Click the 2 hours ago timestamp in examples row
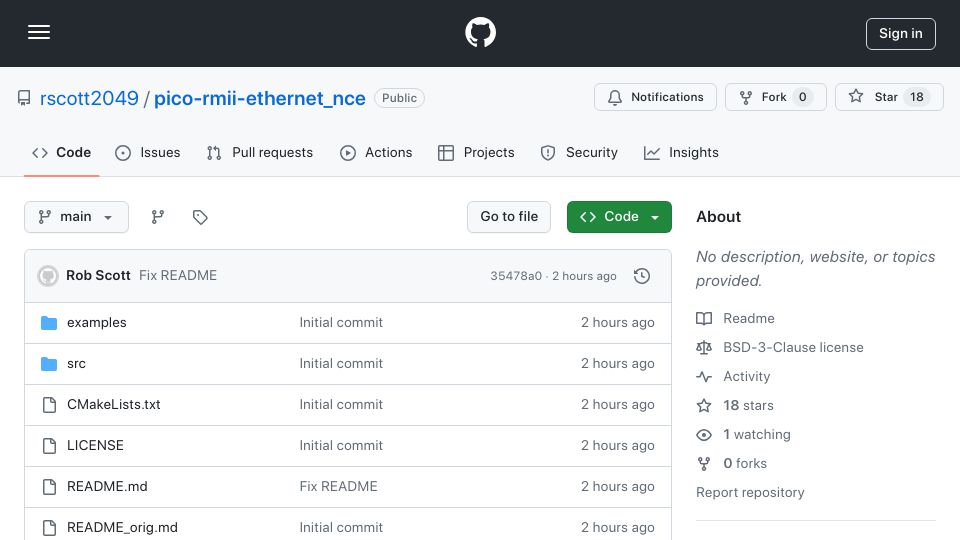The image size is (960, 540). click(x=617, y=323)
